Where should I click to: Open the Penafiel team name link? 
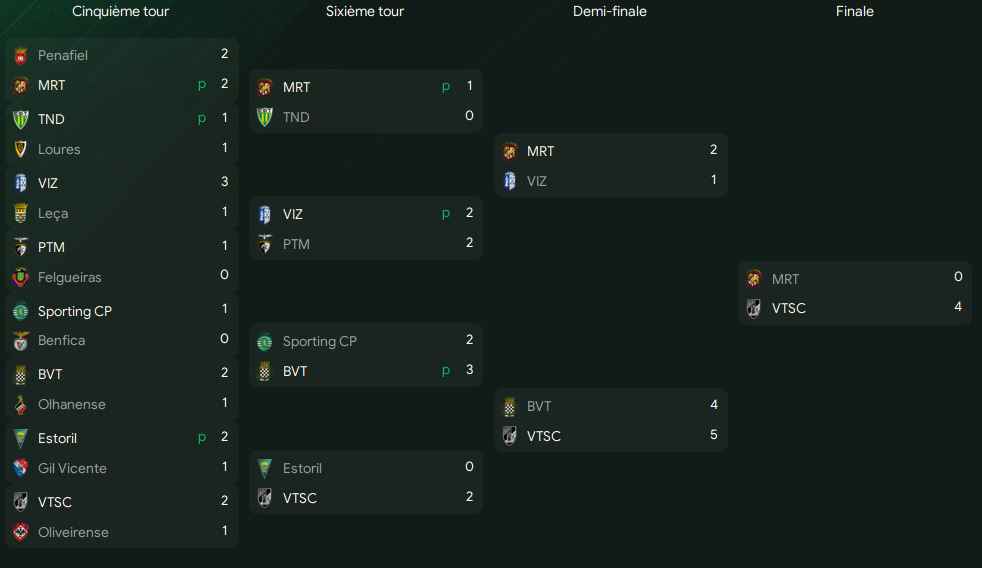(x=63, y=56)
